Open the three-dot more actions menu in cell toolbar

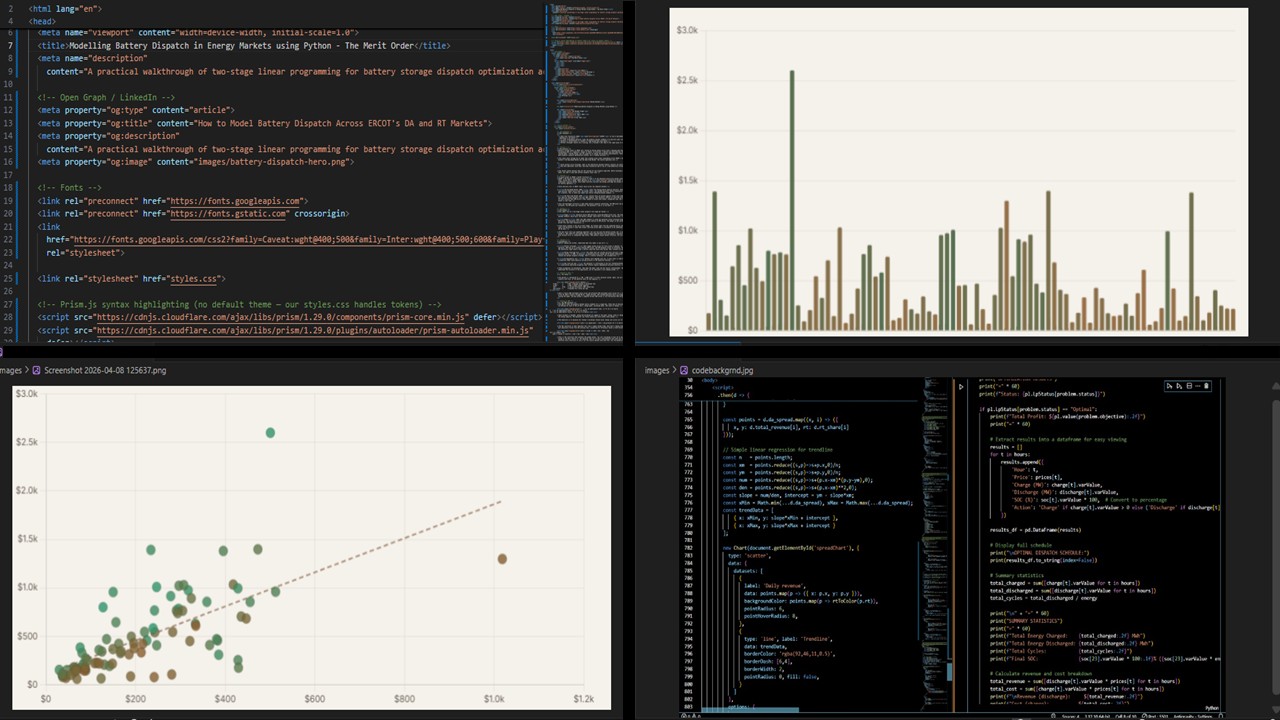tap(1197, 386)
